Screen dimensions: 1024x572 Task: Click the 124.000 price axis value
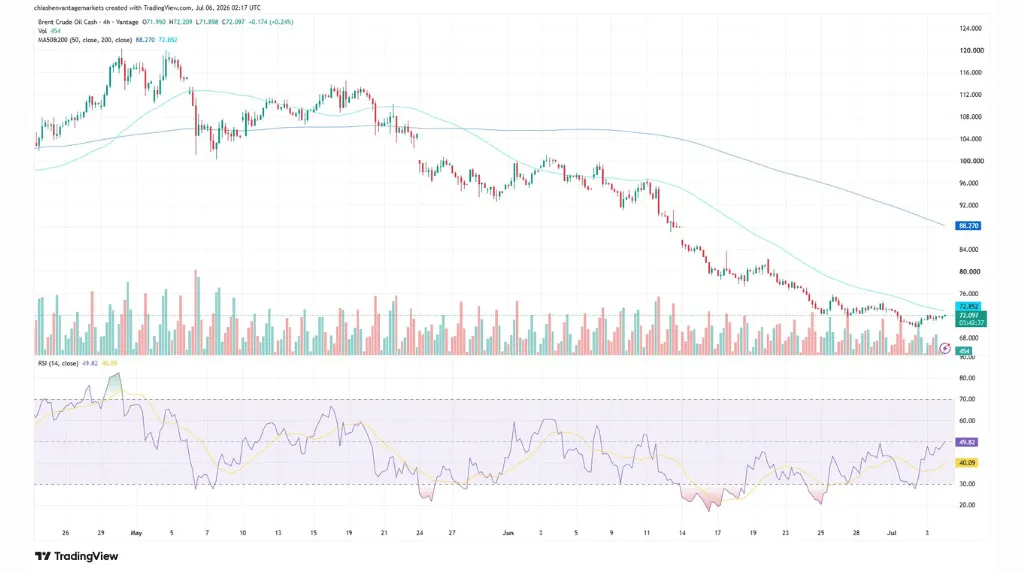coord(971,29)
